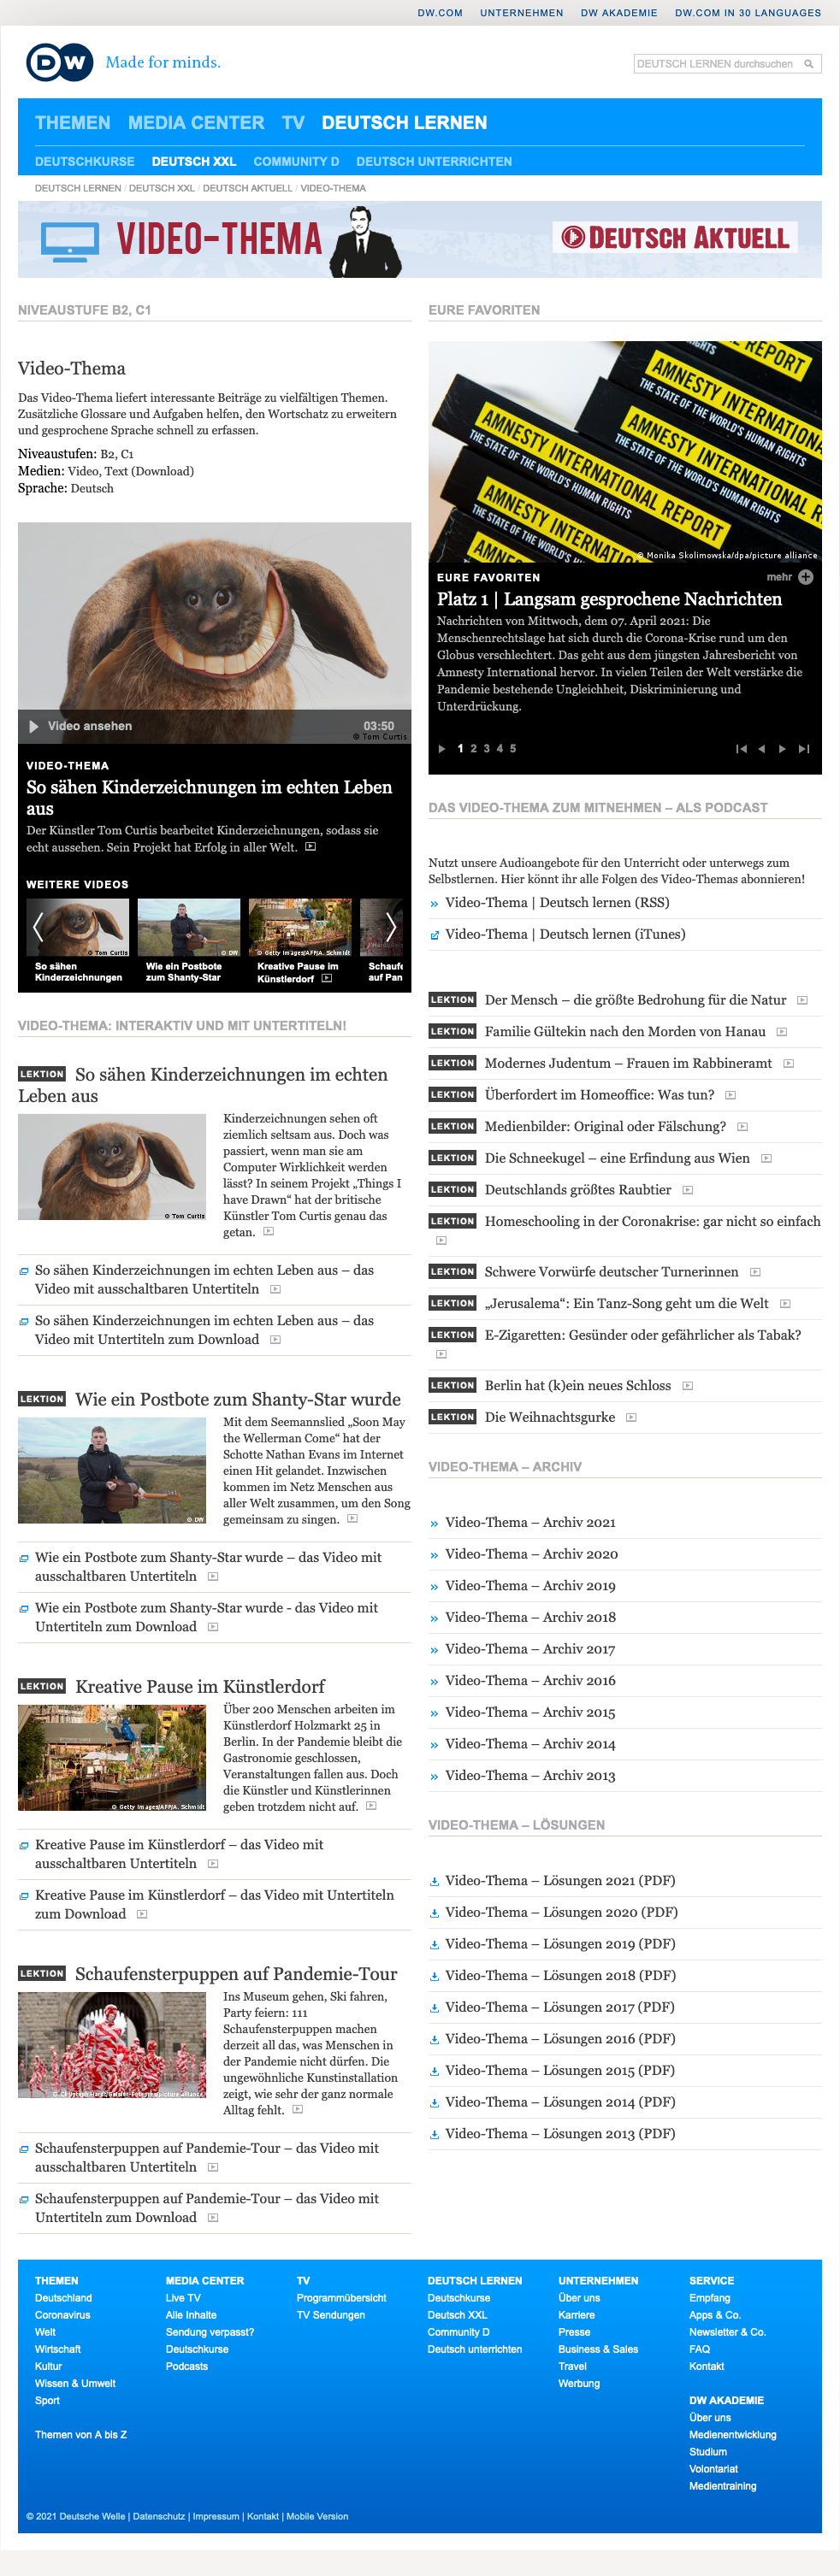Open 'Platz 1 | Langsam gesprochene Nachrichten' headline
Image resolution: width=840 pixels, height=2576 pixels.
click(609, 599)
